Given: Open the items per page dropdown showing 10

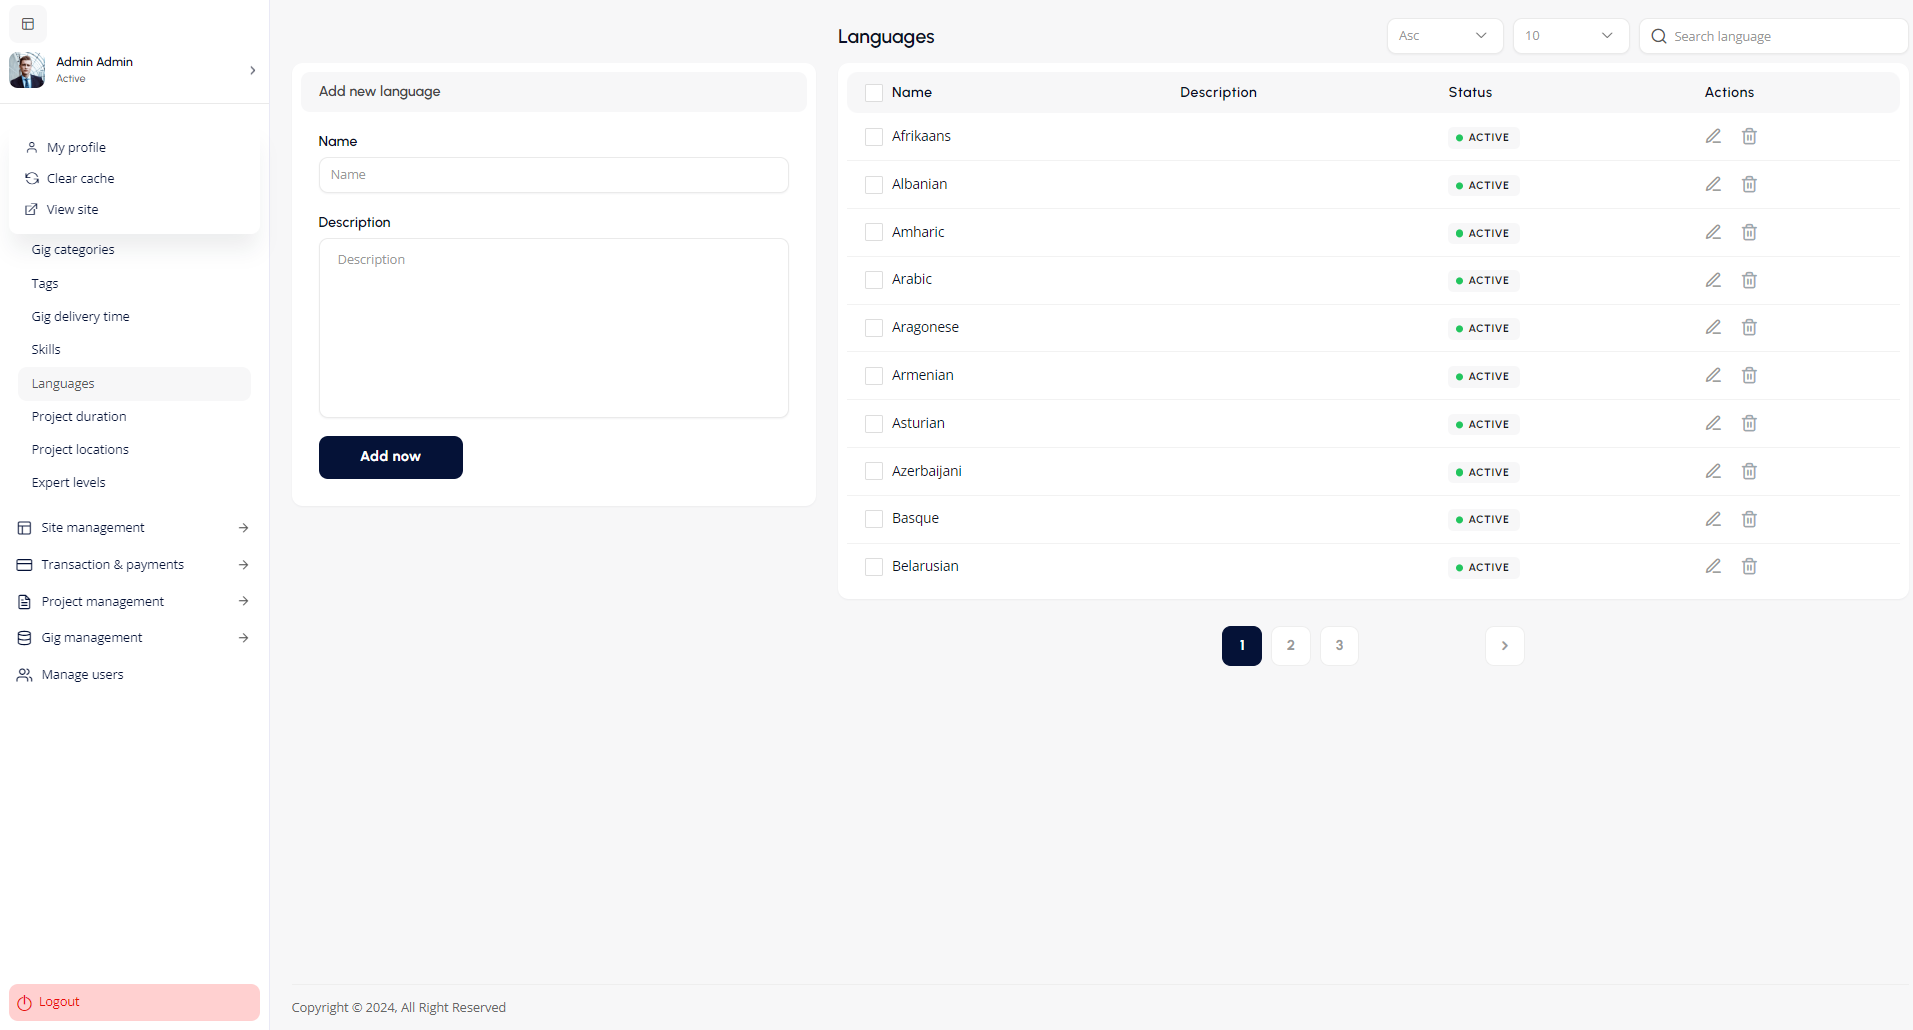Looking at the screenshot, I should pyautogui.click(x=1570, y=36).
